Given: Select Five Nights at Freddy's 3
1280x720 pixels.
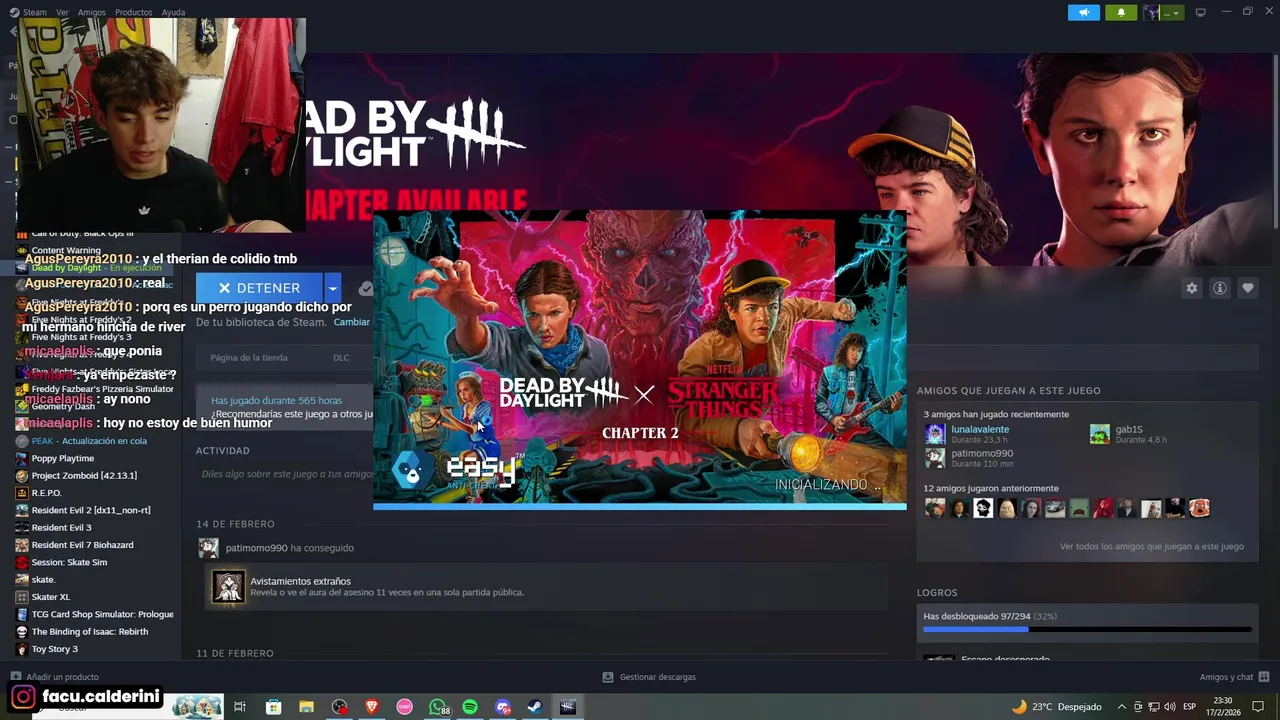Looking at the screenshot, I should (81, 337).
